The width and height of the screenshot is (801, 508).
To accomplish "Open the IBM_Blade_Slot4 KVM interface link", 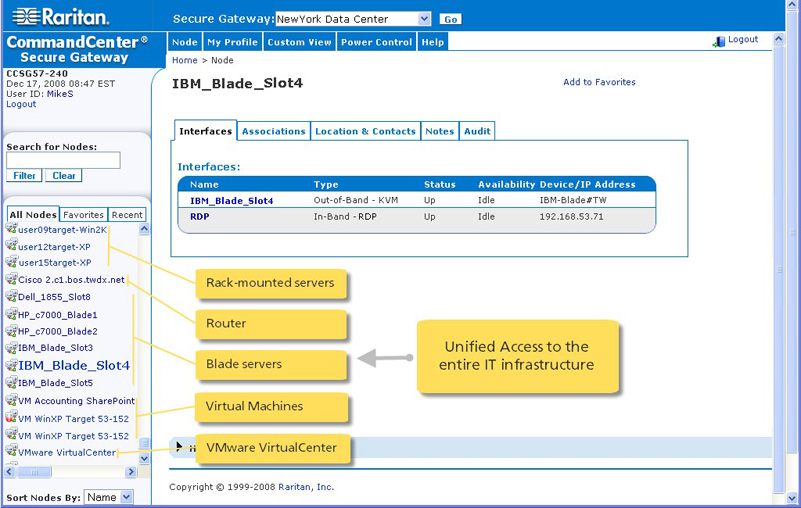I will pyautogui.click(x=231, y=201).
